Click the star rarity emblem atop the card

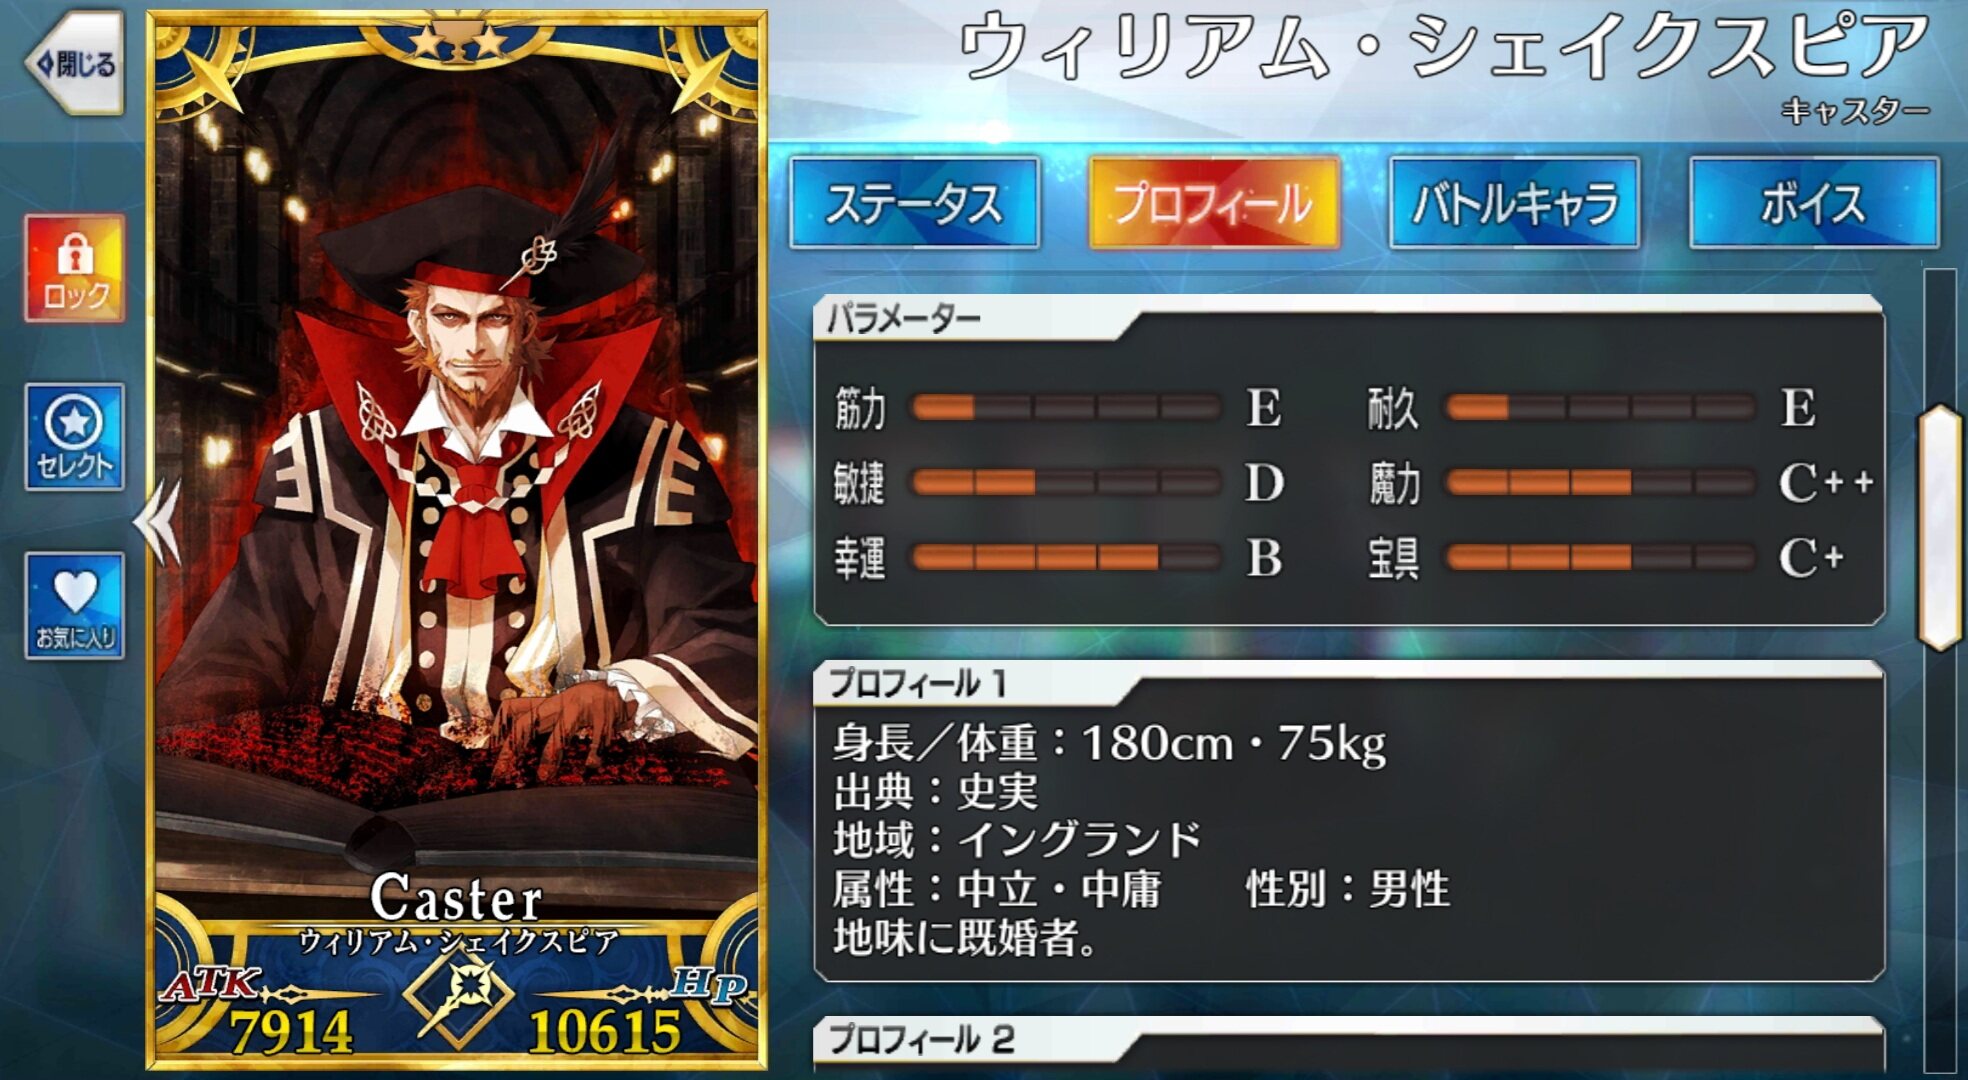(x=458, y=40)
